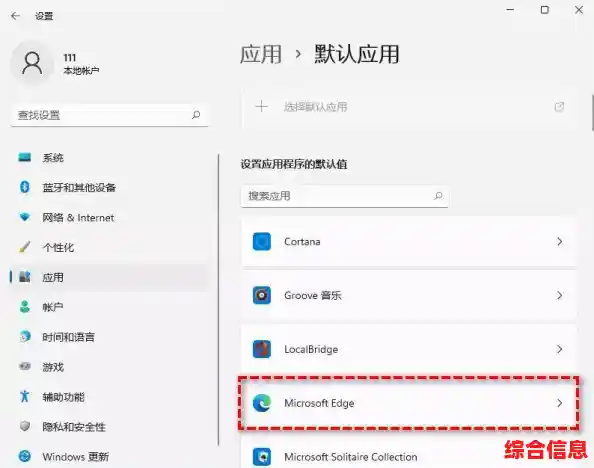Click the 111 本地帐户 profile name
This screenshot has width=594, height=468.
tap(81, 64)
